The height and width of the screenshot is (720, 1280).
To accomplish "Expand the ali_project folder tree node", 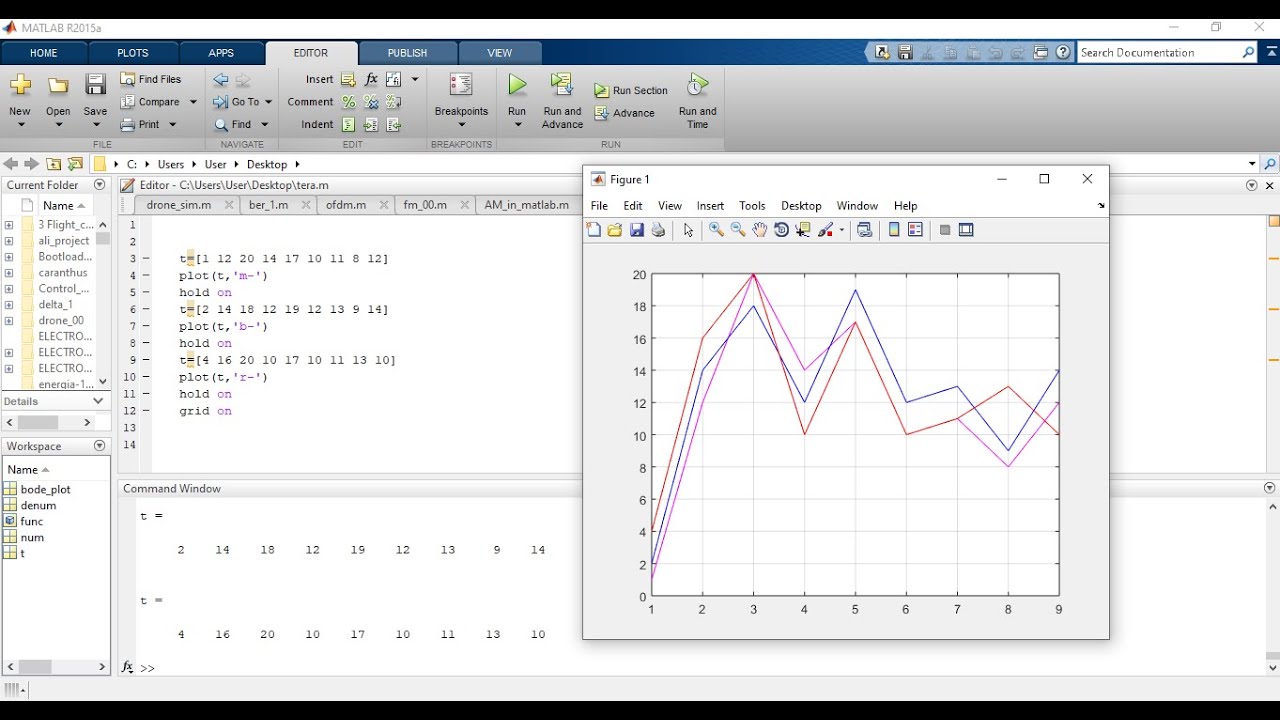I will pos(9,241).
